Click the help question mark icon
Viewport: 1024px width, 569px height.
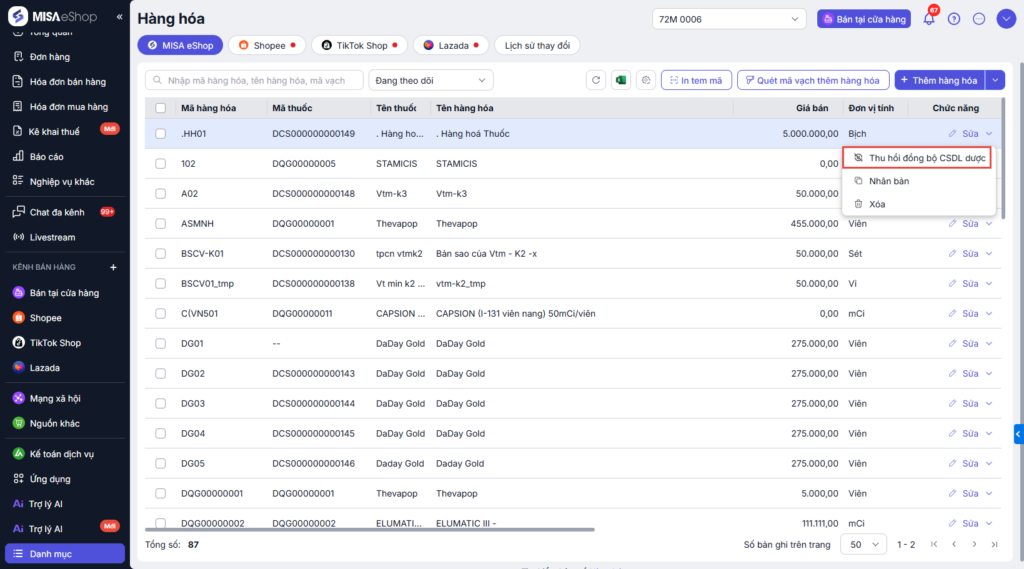(954, 19)
